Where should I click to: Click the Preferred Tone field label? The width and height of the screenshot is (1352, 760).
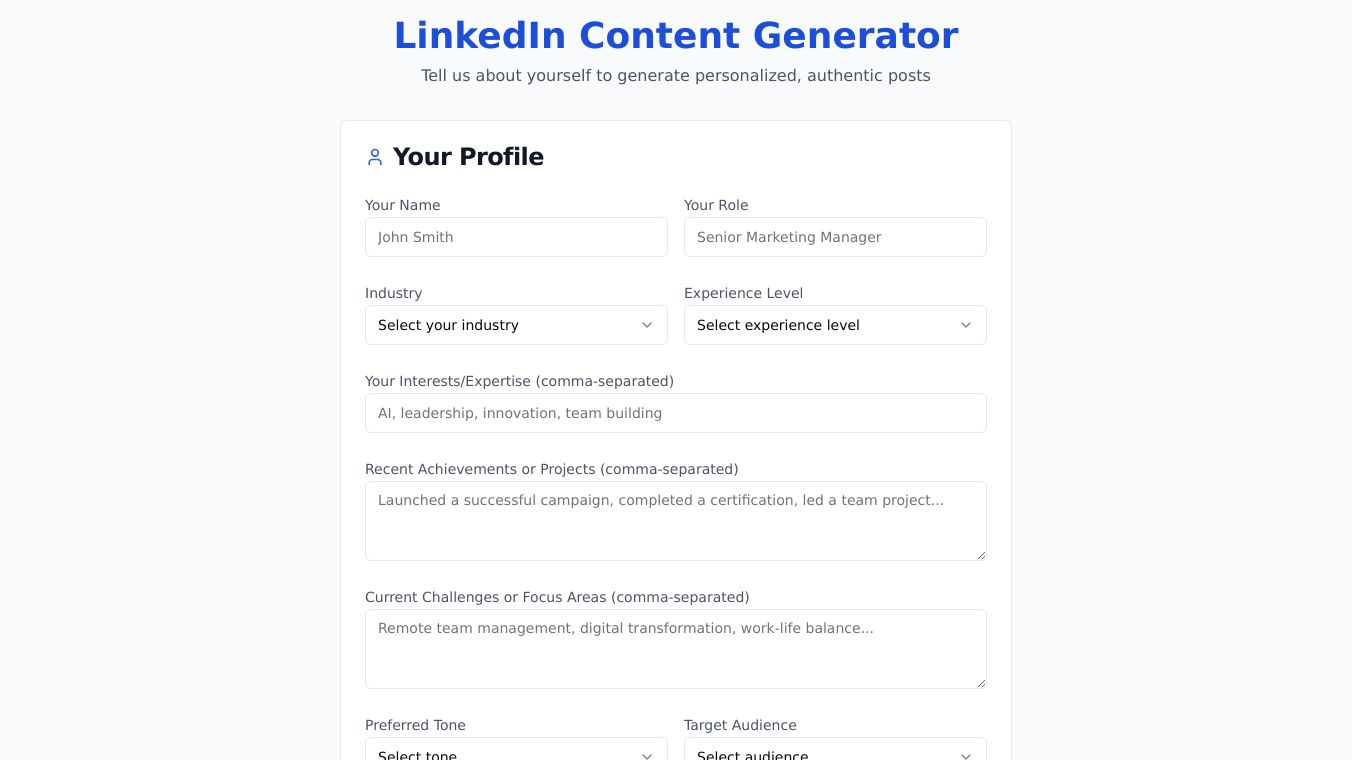click(x=415, y=725)
